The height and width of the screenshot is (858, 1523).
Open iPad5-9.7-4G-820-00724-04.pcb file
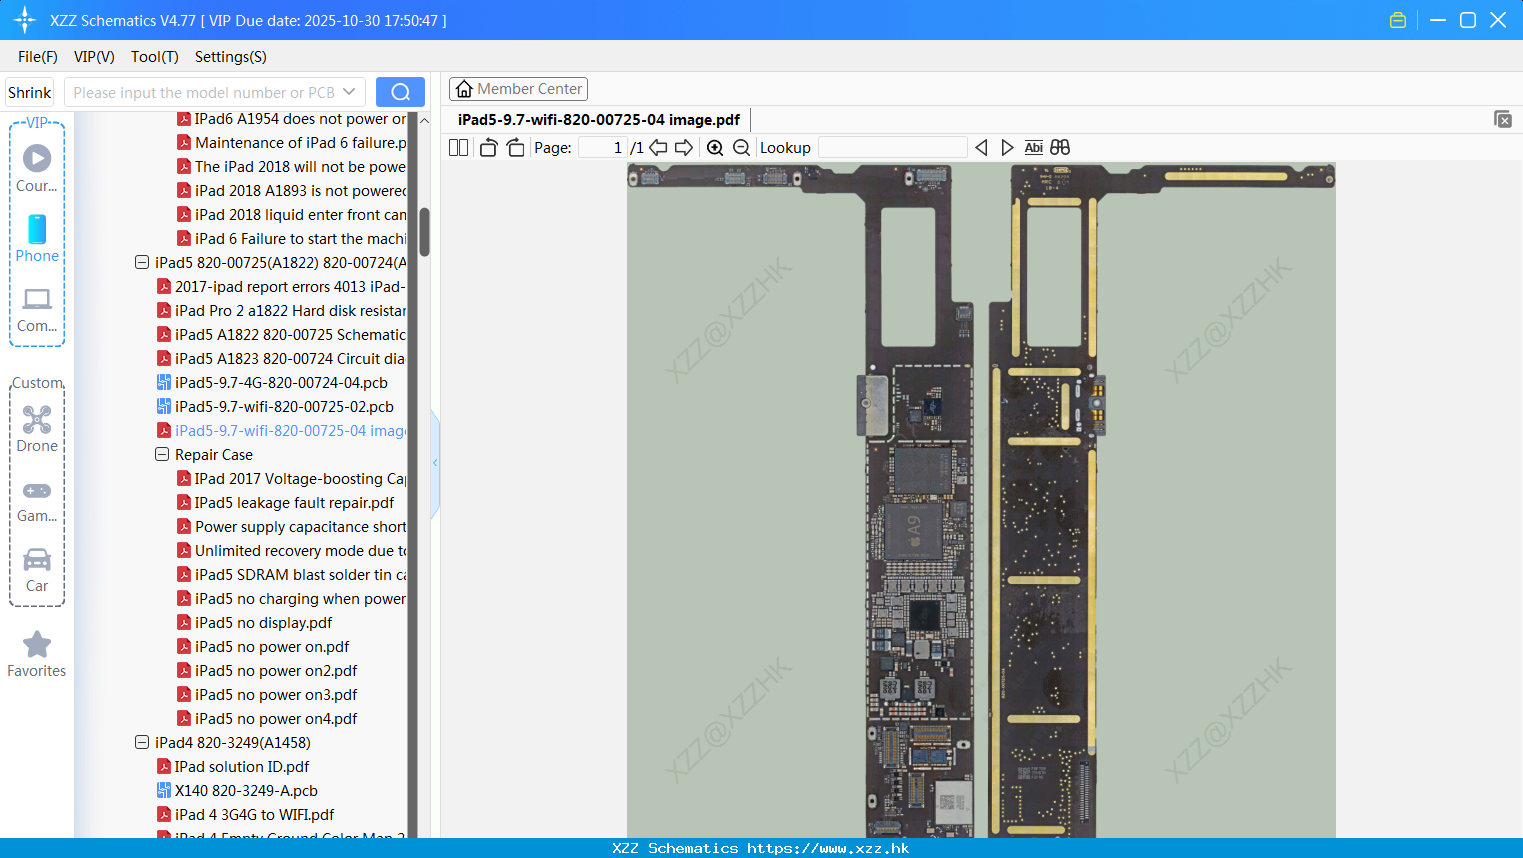coord(281,382)
